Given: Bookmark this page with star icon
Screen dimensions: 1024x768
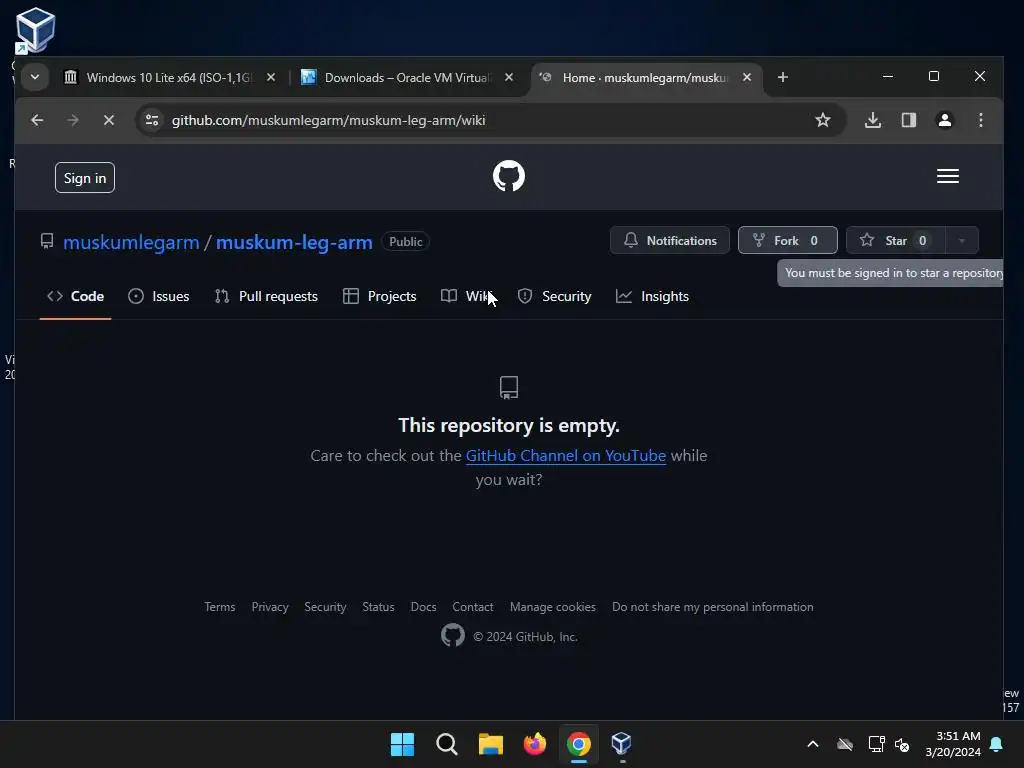Looking at the screenshot, I should pyautogui.click(x=823, y=120).
